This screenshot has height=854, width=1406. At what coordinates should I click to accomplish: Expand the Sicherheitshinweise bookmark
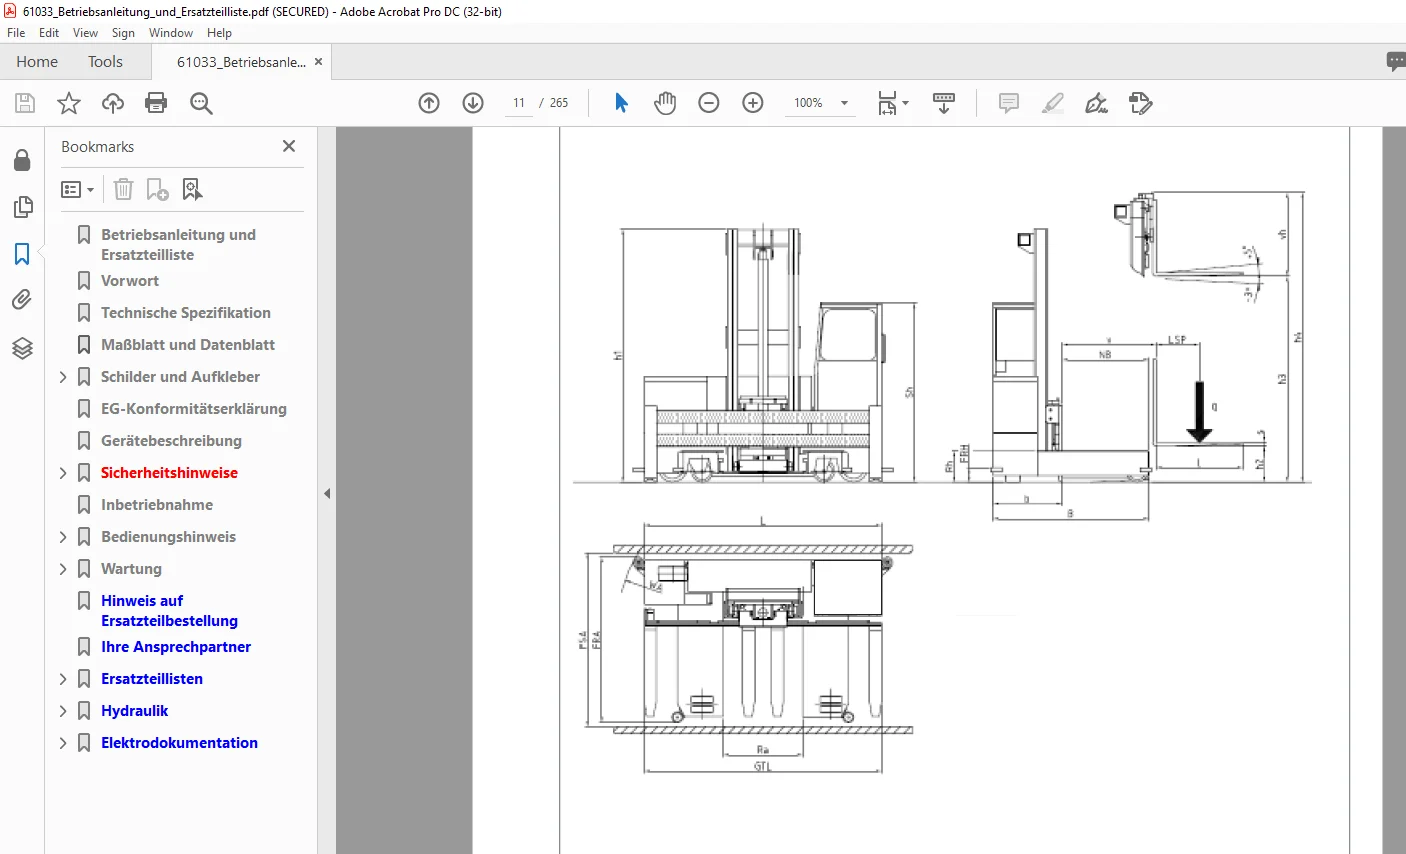[63, 473]
